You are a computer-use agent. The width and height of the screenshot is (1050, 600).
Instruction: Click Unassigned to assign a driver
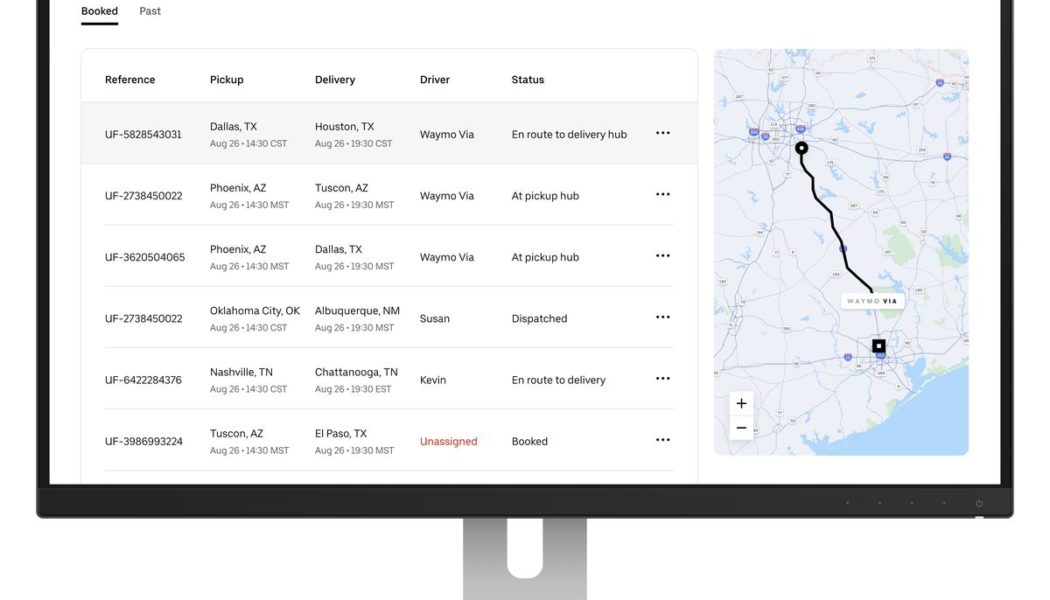448,440
